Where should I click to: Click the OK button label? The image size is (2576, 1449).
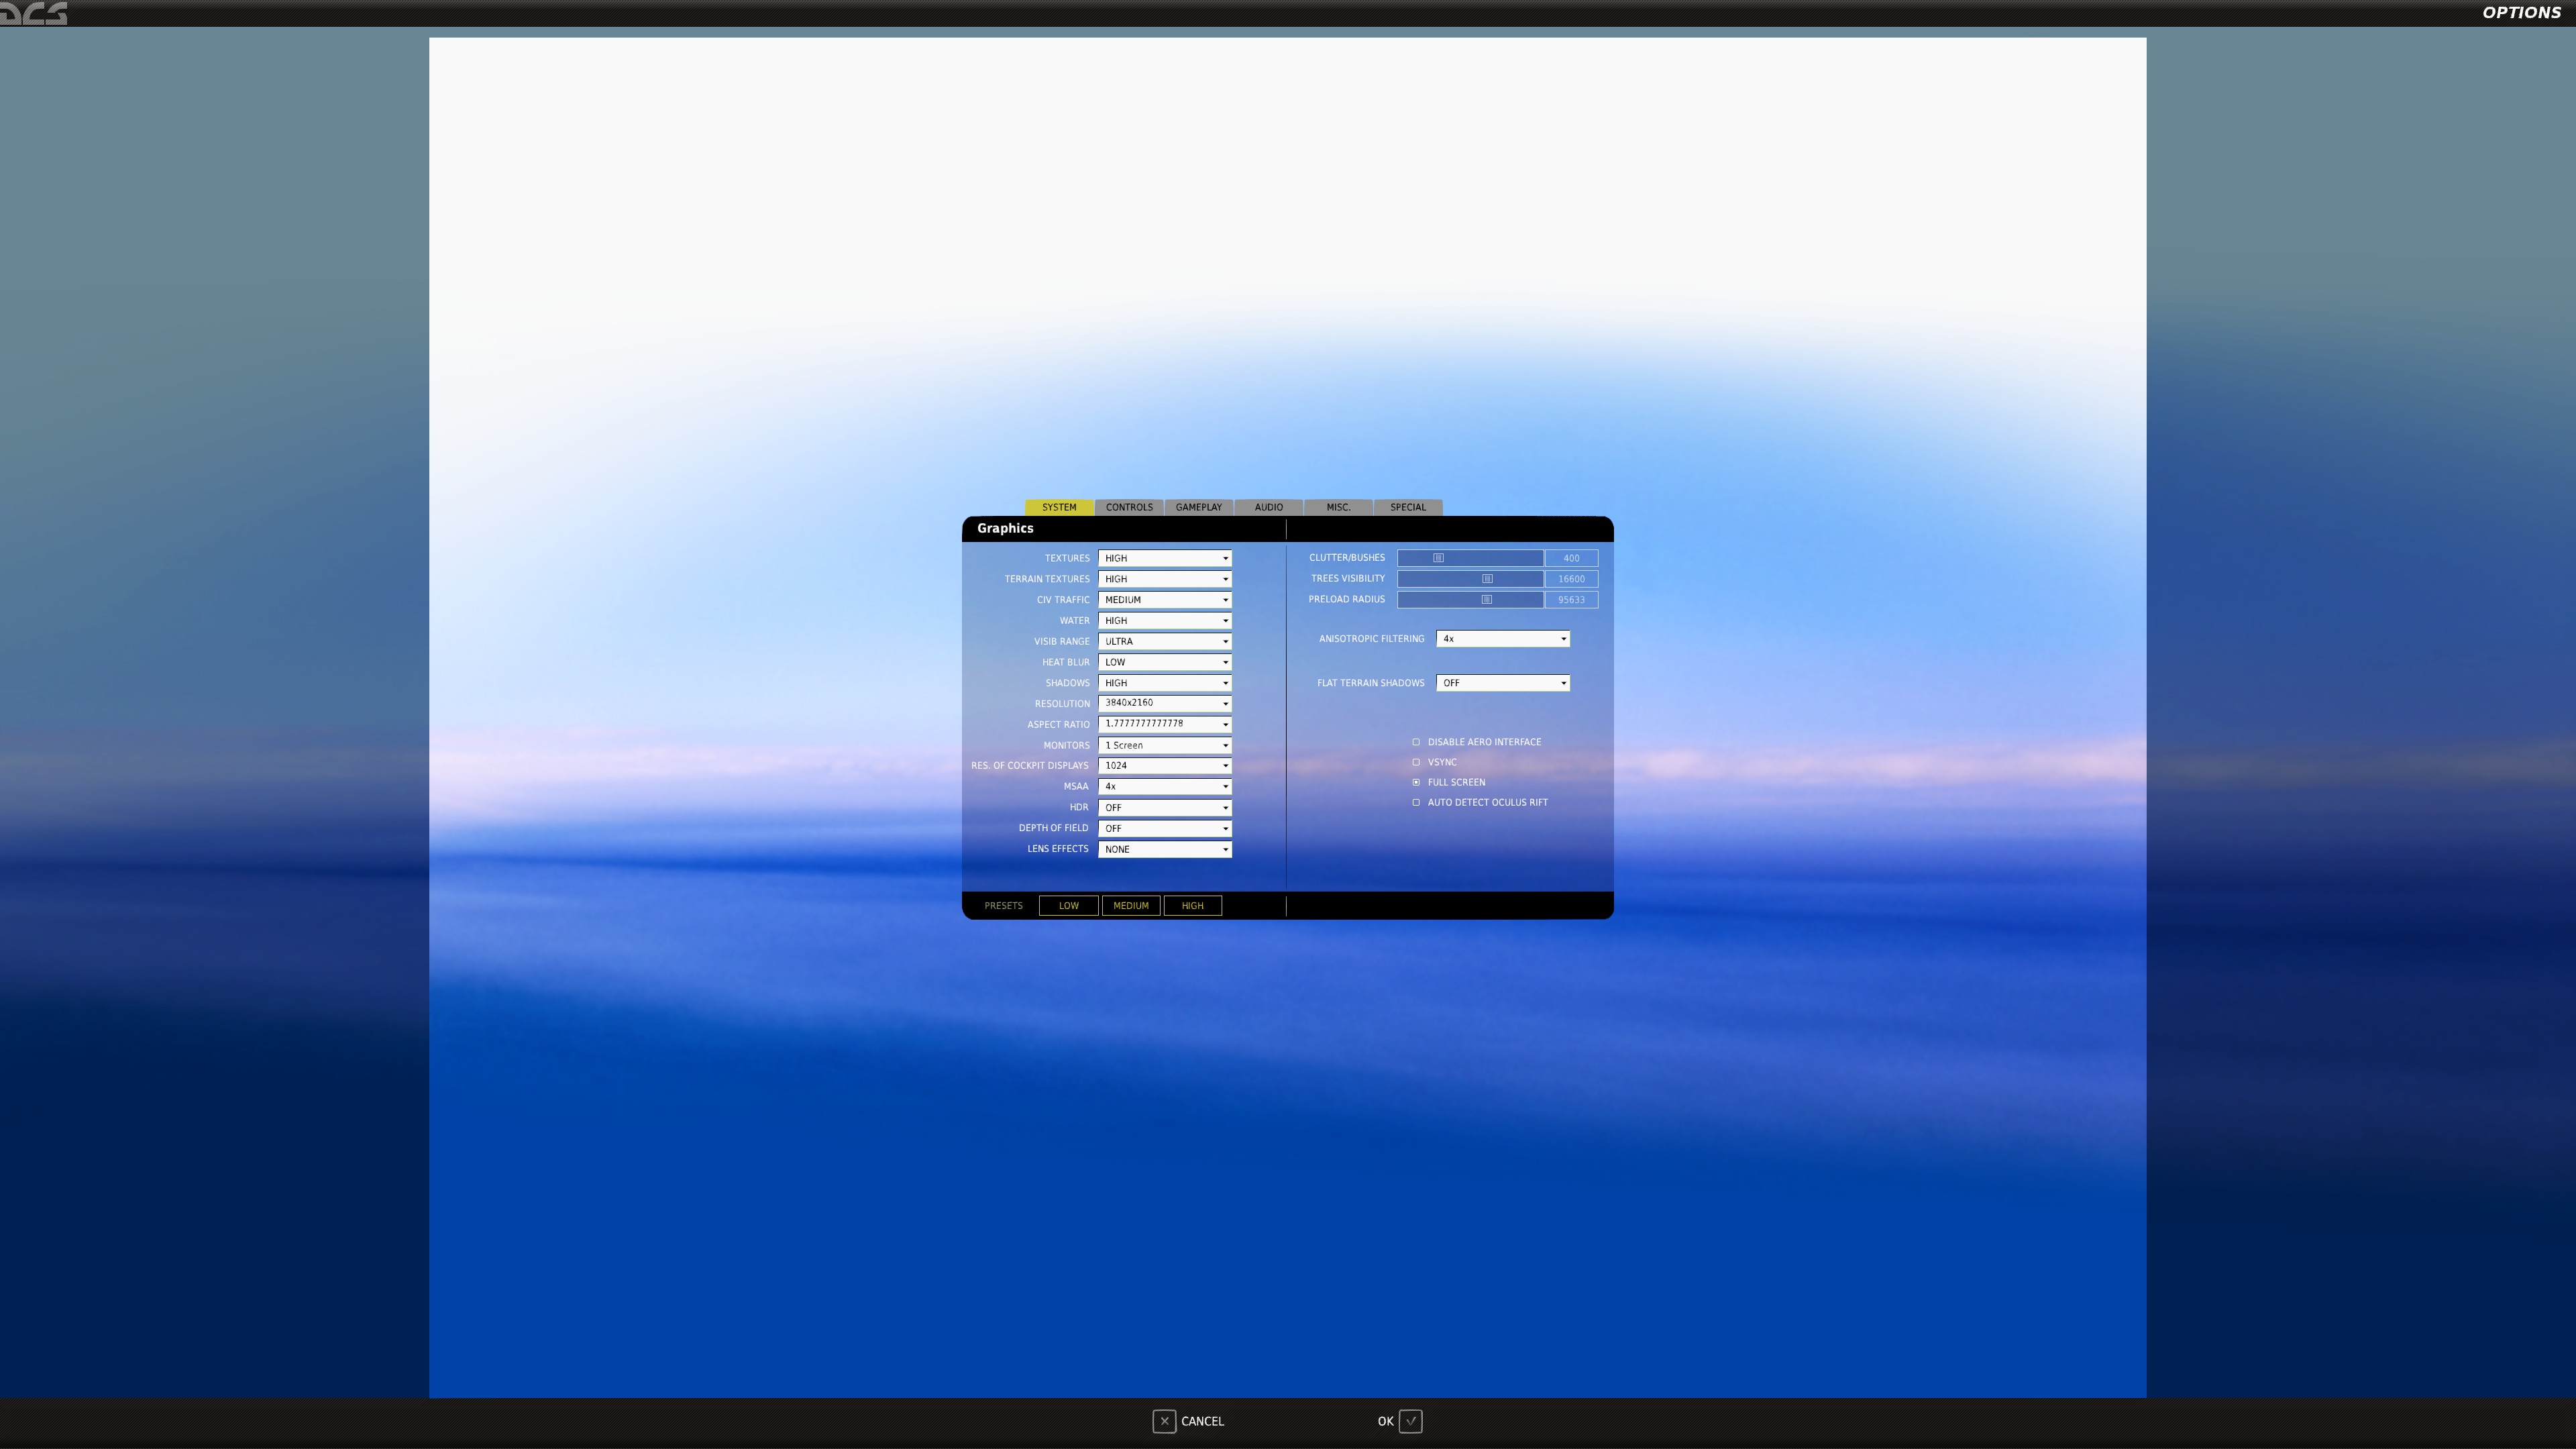pyautogui.click(x=1385, y=1421)
